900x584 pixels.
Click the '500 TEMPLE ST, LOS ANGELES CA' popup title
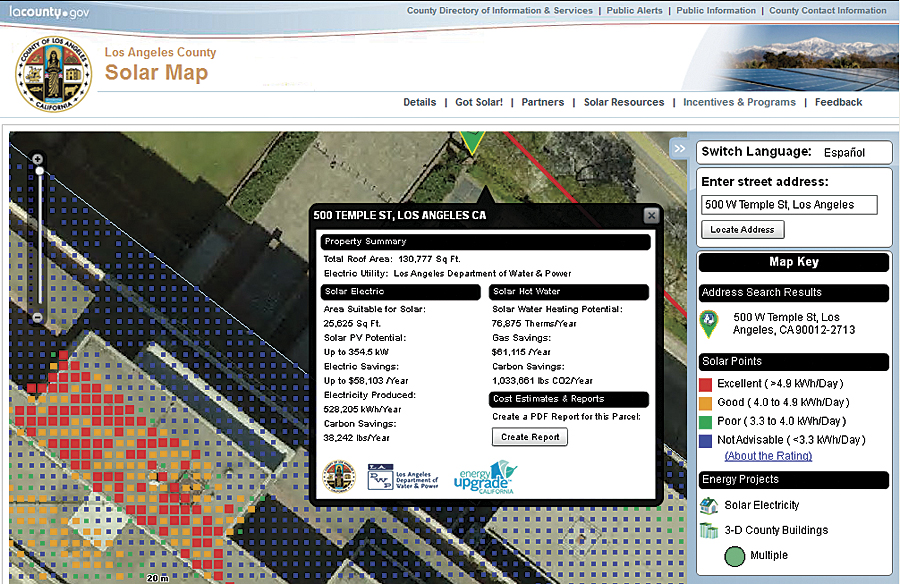399,215
